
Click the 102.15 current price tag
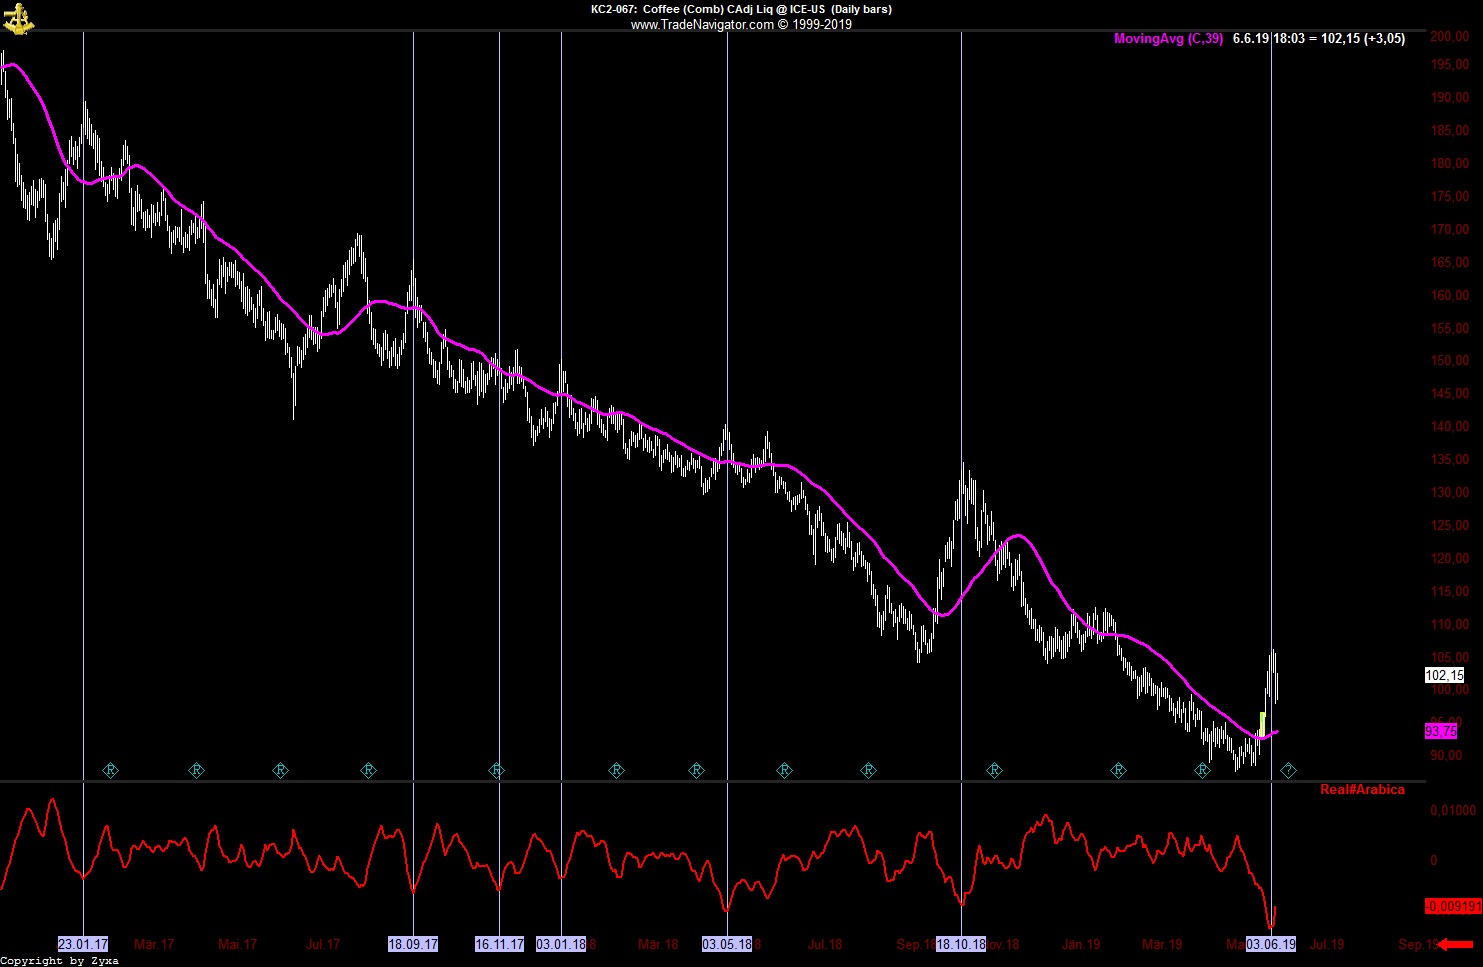coord(1444,675)
